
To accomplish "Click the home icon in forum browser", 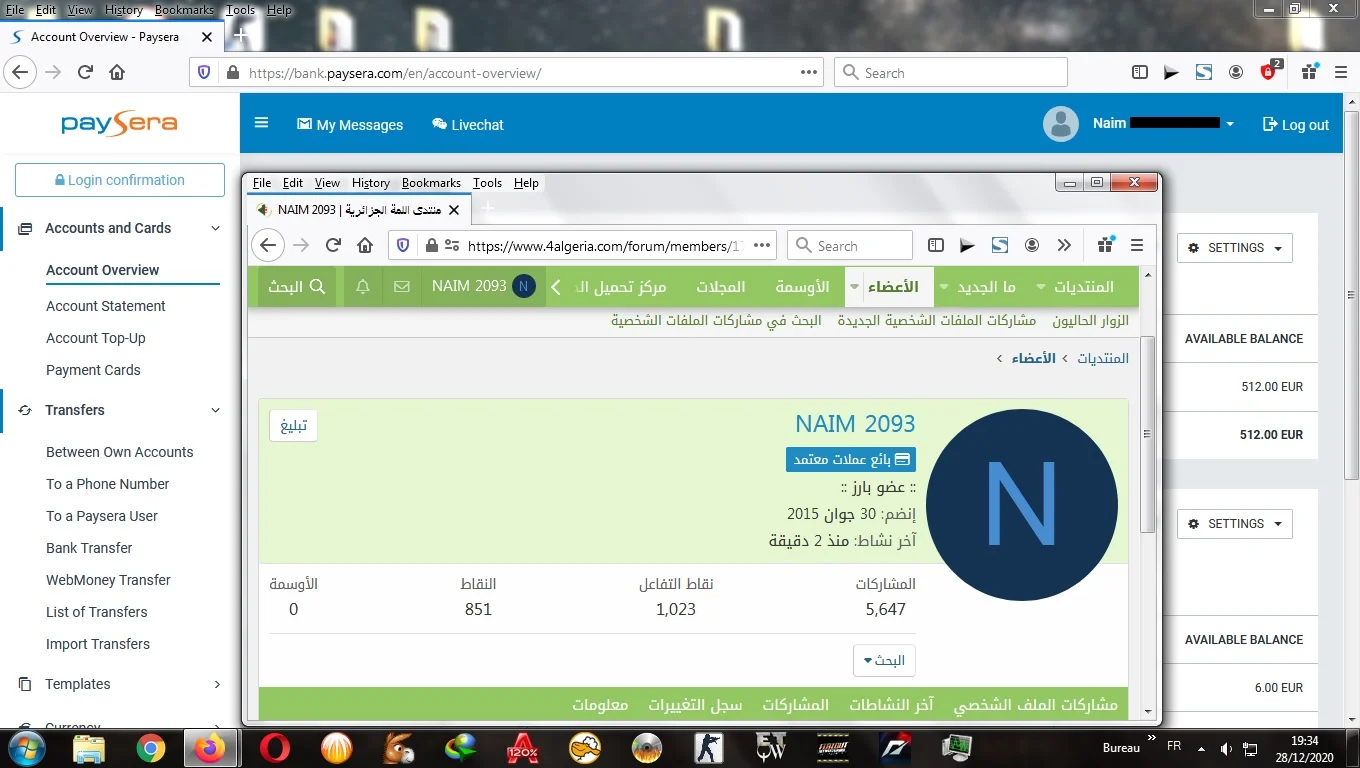I will pyautogui.click(x=365, y=246).
